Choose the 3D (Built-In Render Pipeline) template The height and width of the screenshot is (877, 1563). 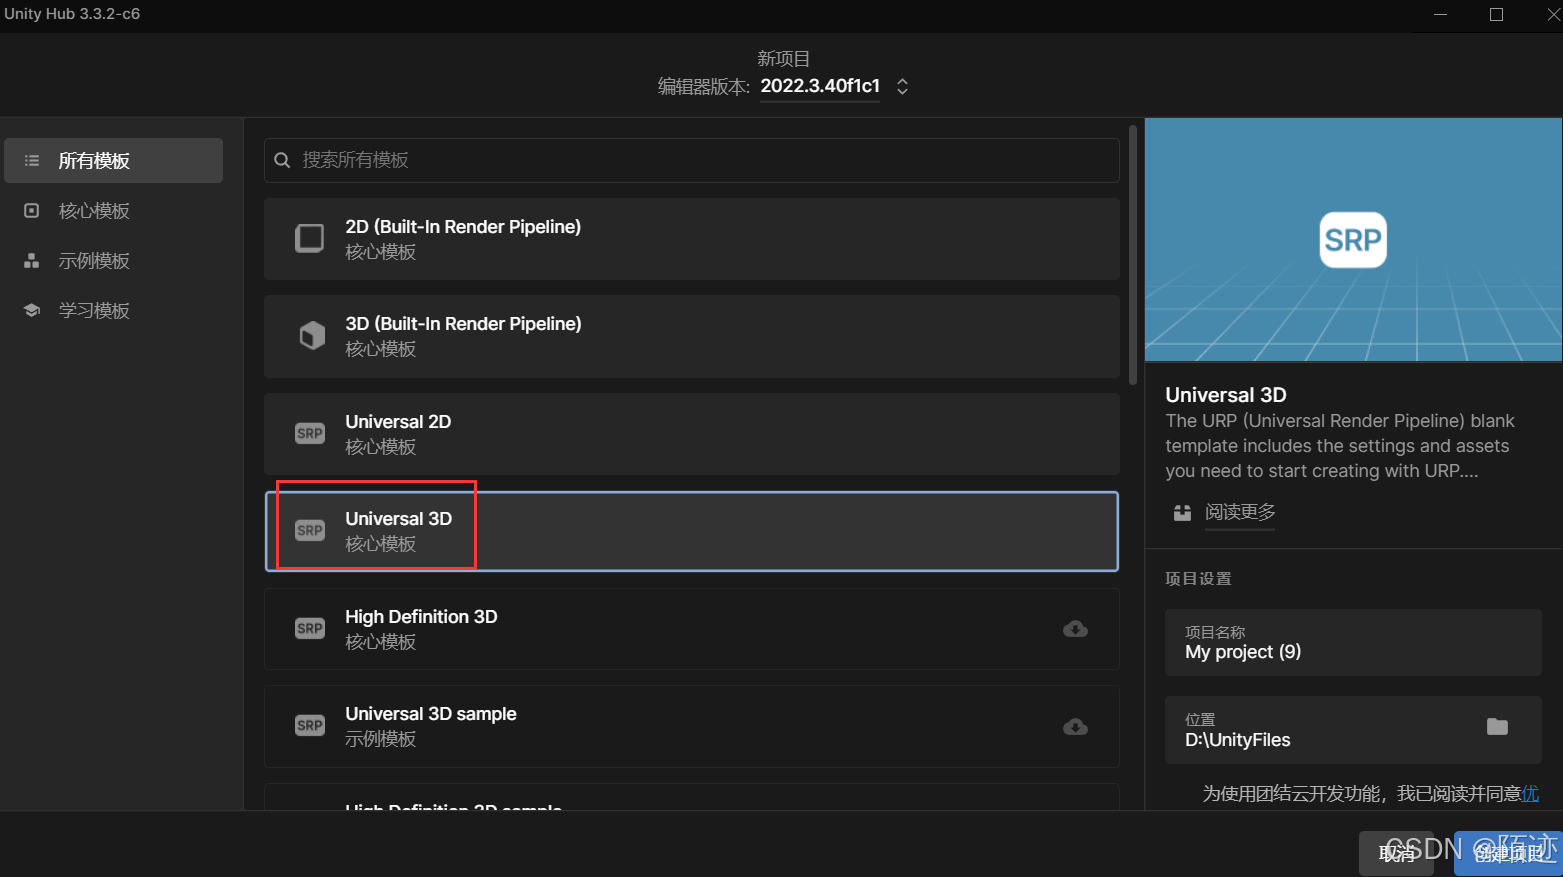[x=691, y=336]
